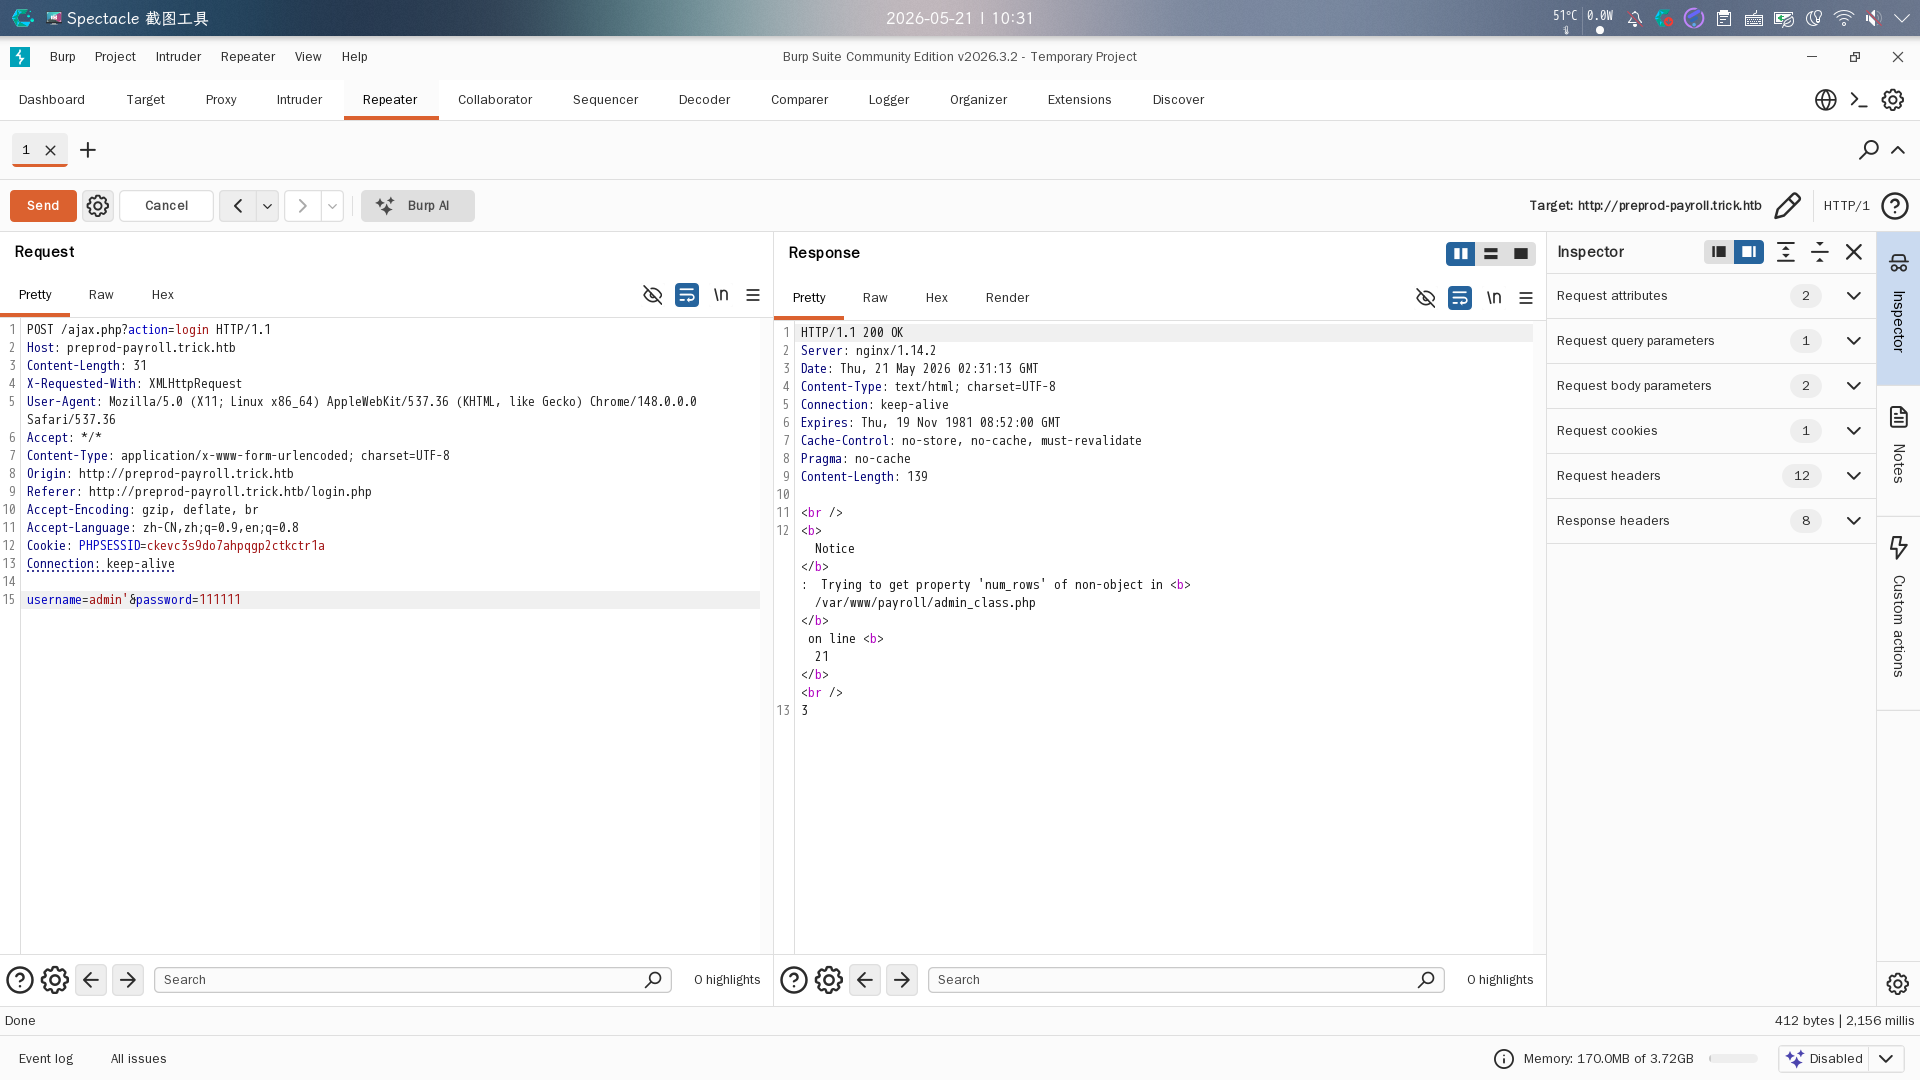The height and width of the screenshot is (1080, 1920).
Task: Dock Inspector panel to the left layout
Action: click(1719, 252)
